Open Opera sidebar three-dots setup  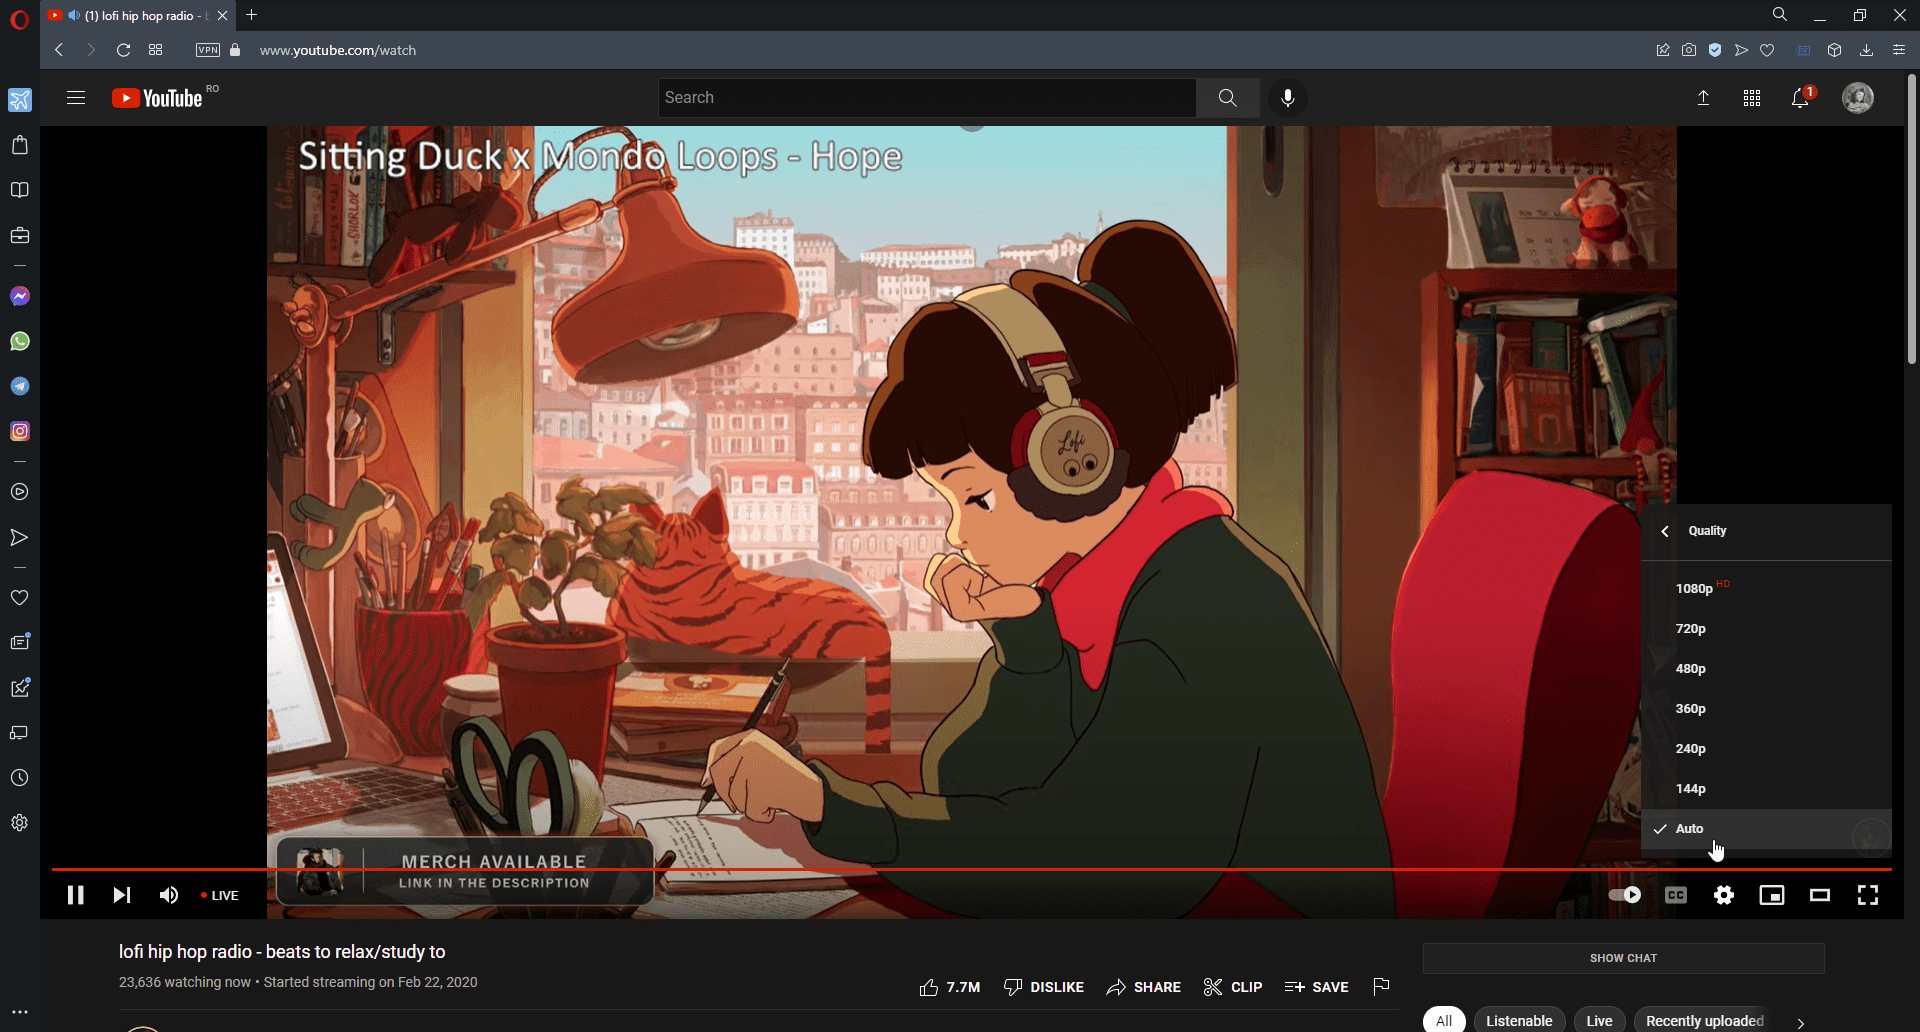coord(20,1012)
